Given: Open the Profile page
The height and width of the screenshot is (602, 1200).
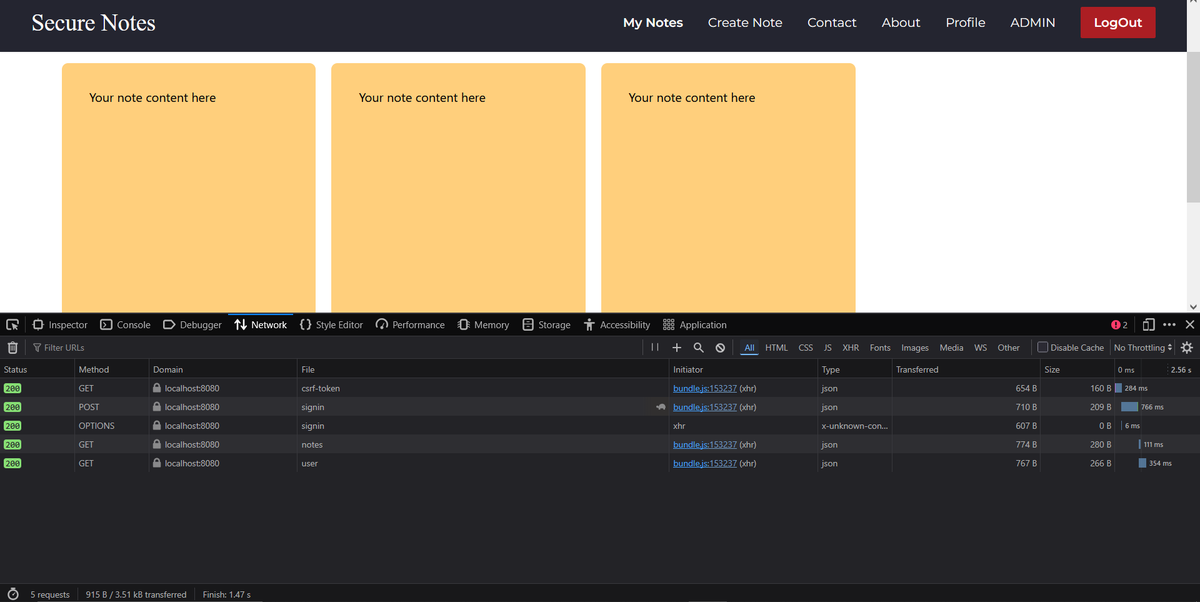Looking at the screenshot, I should pyautogui.click(x=966, y=22).
